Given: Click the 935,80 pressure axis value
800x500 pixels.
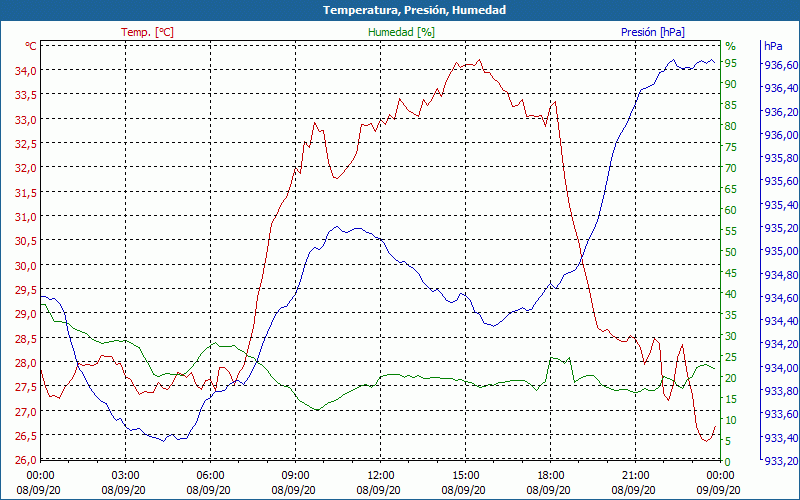Looking at the screenshot, I should (781, 159).
